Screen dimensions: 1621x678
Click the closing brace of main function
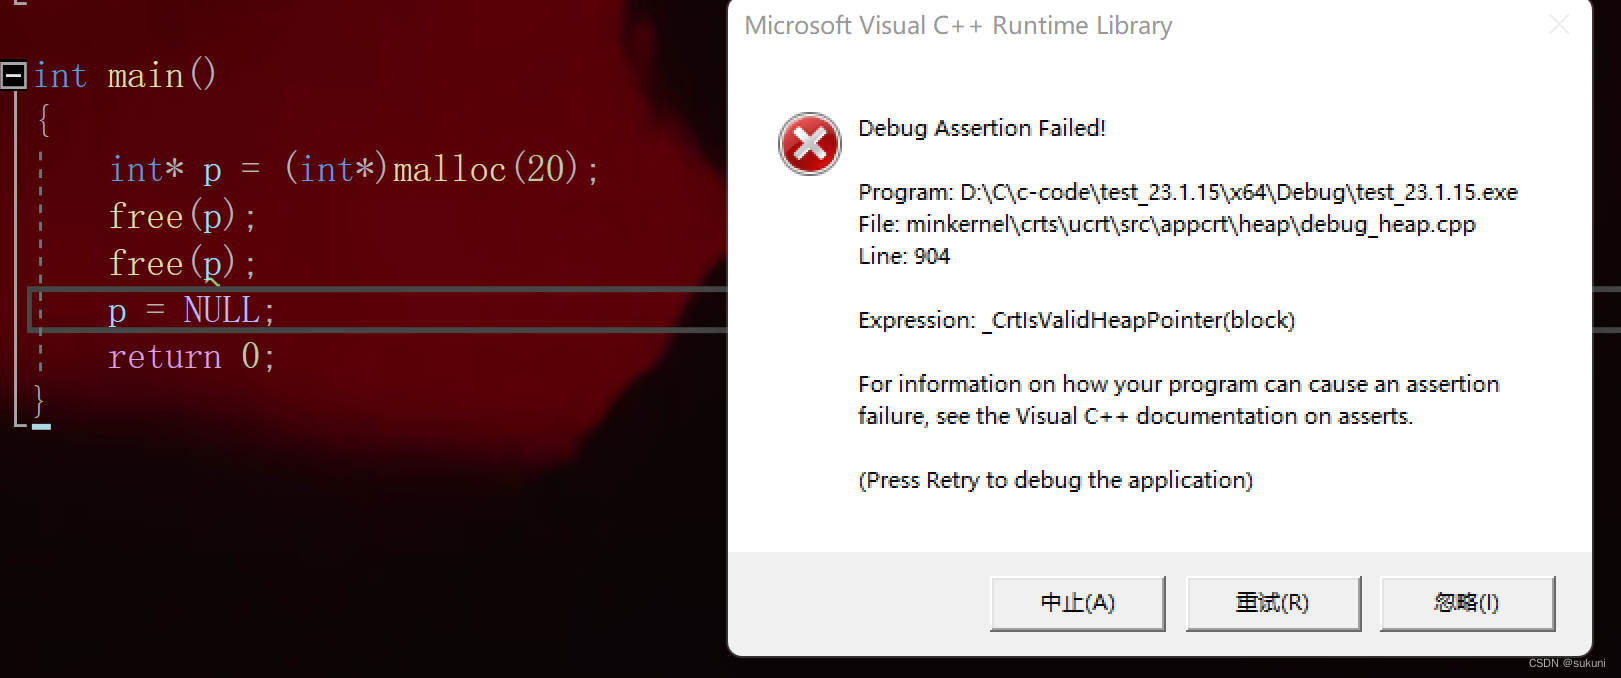point(39,400)
